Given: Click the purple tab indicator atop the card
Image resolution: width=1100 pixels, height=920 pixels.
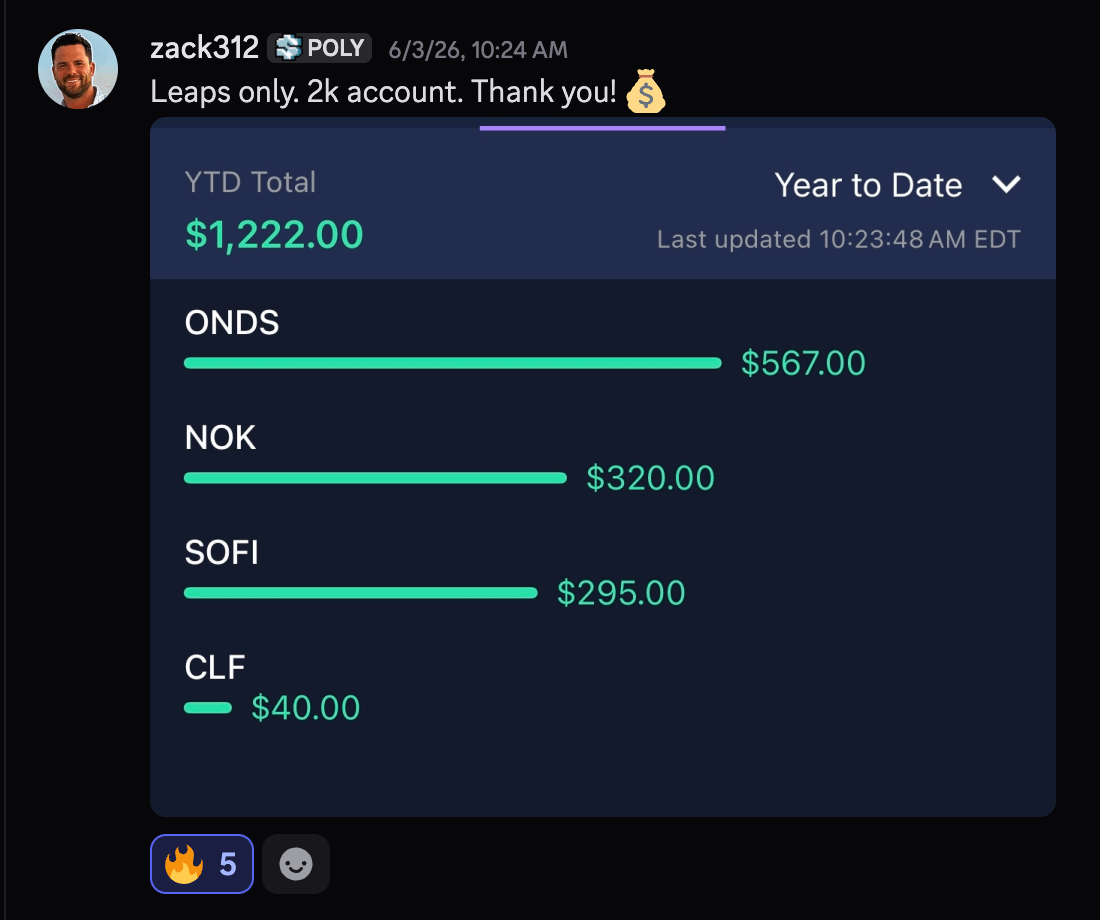Looking at the screenshot, I should [x=603, y=128].
